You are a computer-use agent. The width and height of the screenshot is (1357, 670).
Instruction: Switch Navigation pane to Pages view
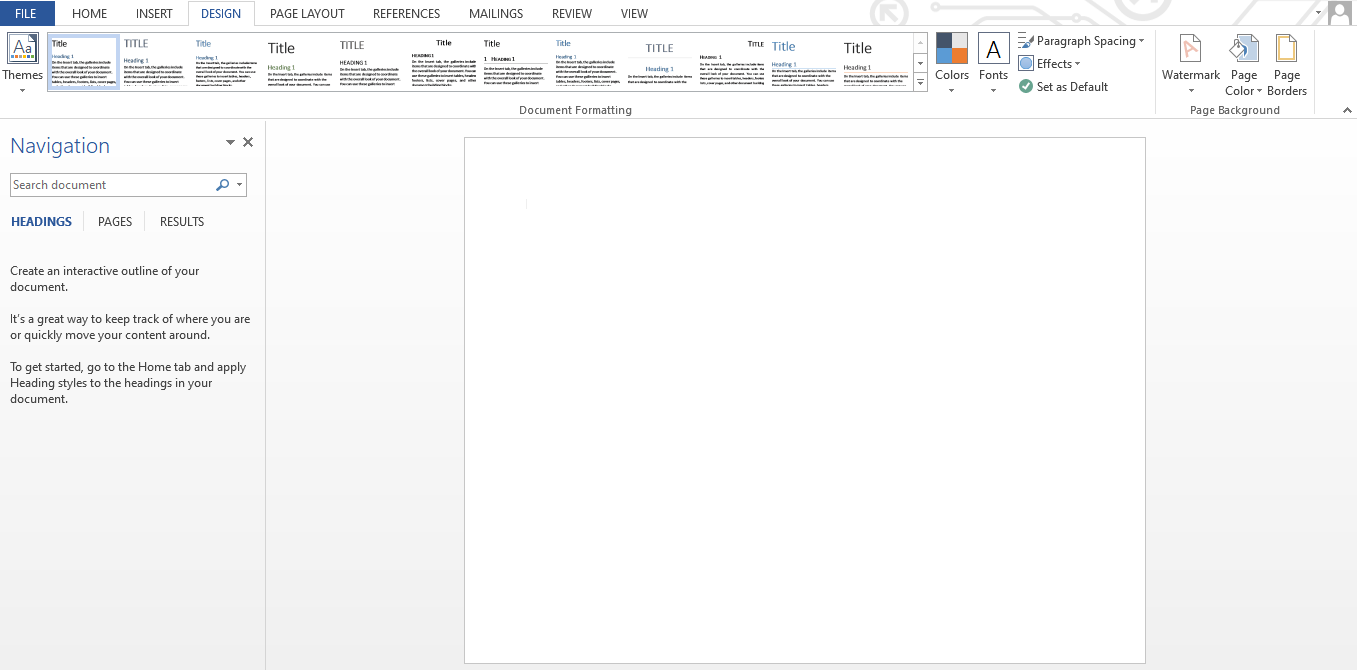[114, 221]
